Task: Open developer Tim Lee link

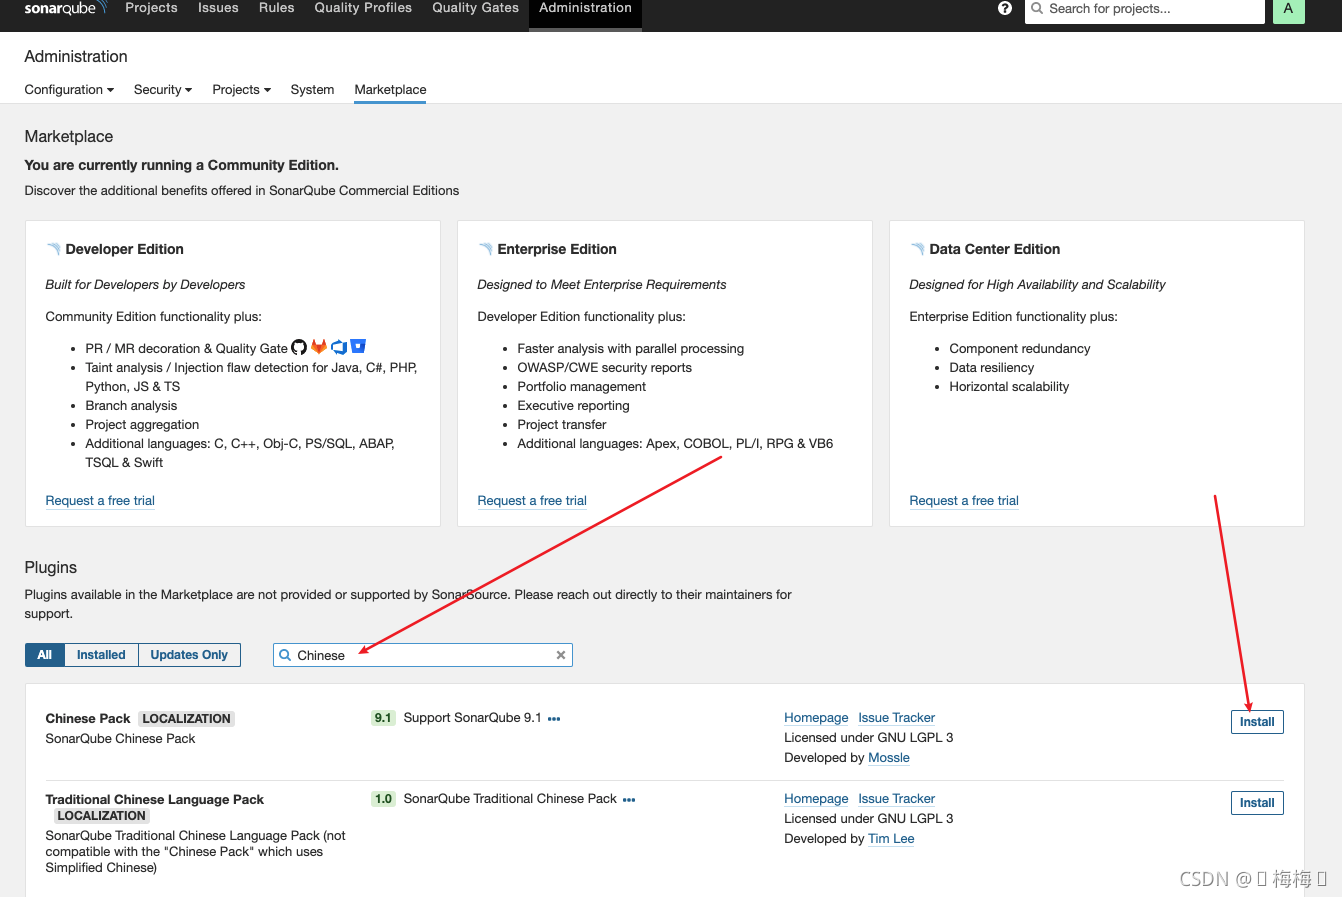Action: [x=891, y=839]
